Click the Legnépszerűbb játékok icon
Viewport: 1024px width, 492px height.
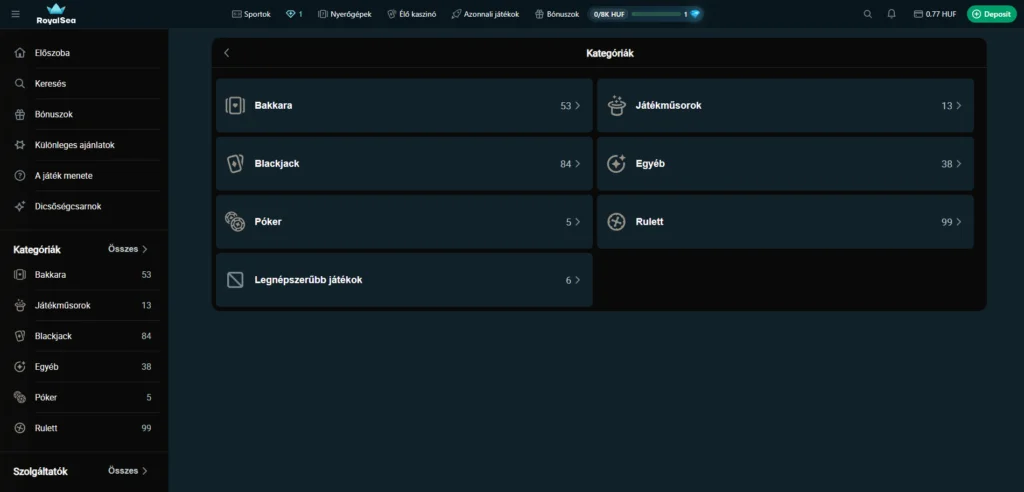tap(235, 280)
